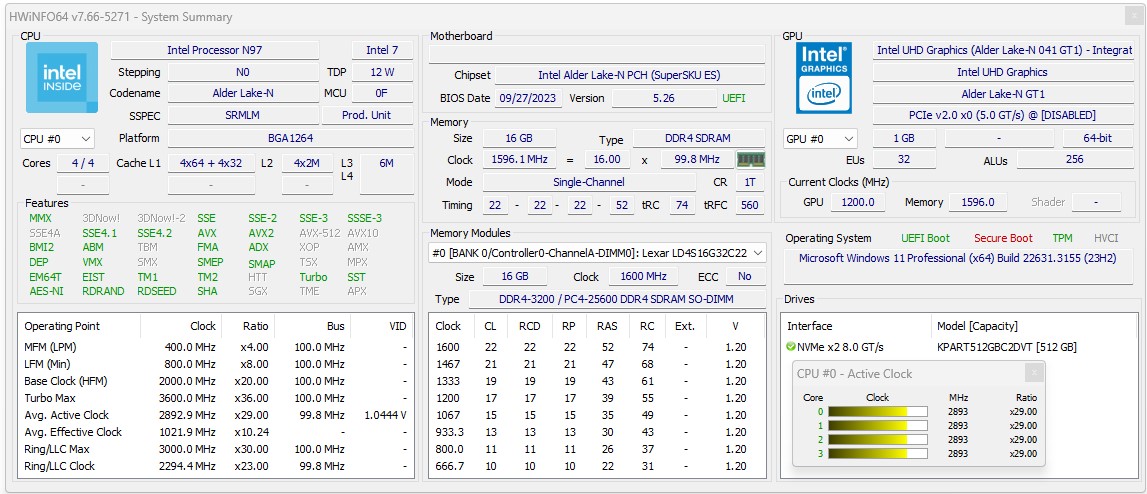Click the Ring/LLC Max row
Viewport: 1147px width, 494px height.
point(215,449)
